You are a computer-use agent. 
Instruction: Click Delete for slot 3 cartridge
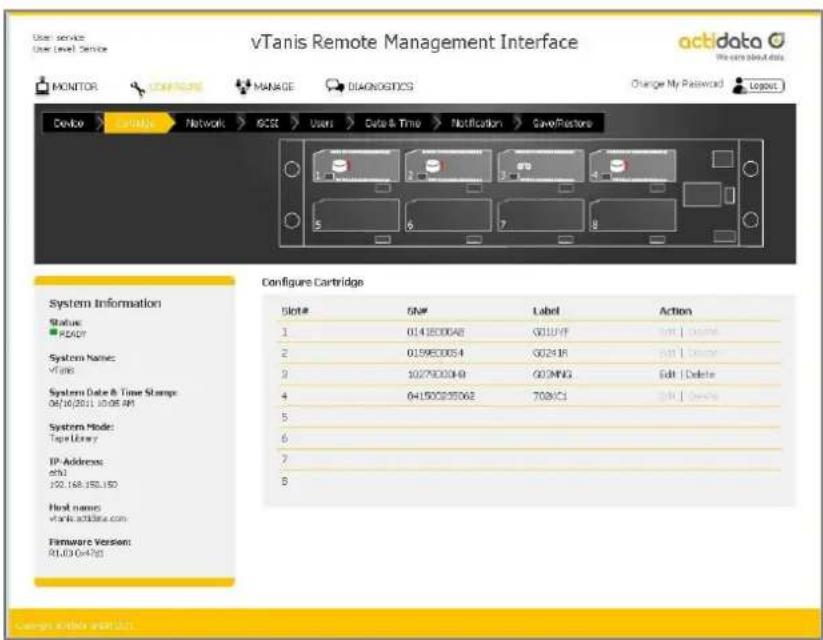coord(700,374)
